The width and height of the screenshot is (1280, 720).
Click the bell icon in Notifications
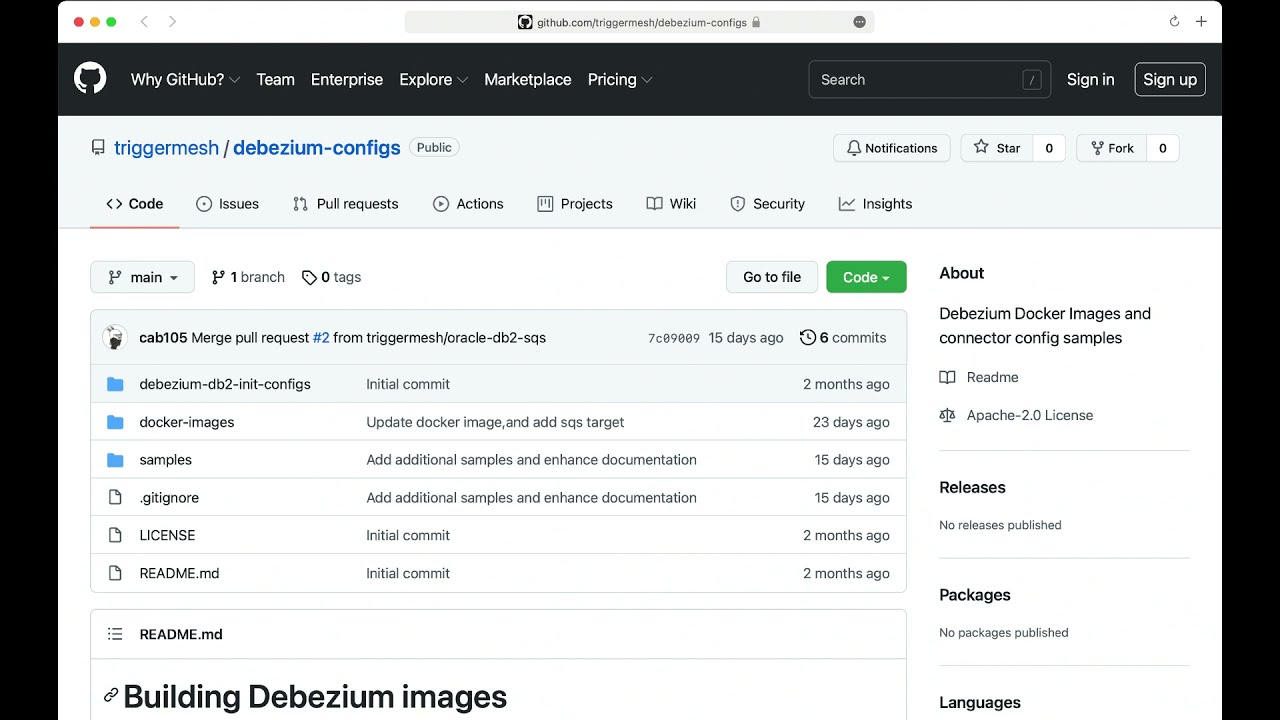click(853, 148)
